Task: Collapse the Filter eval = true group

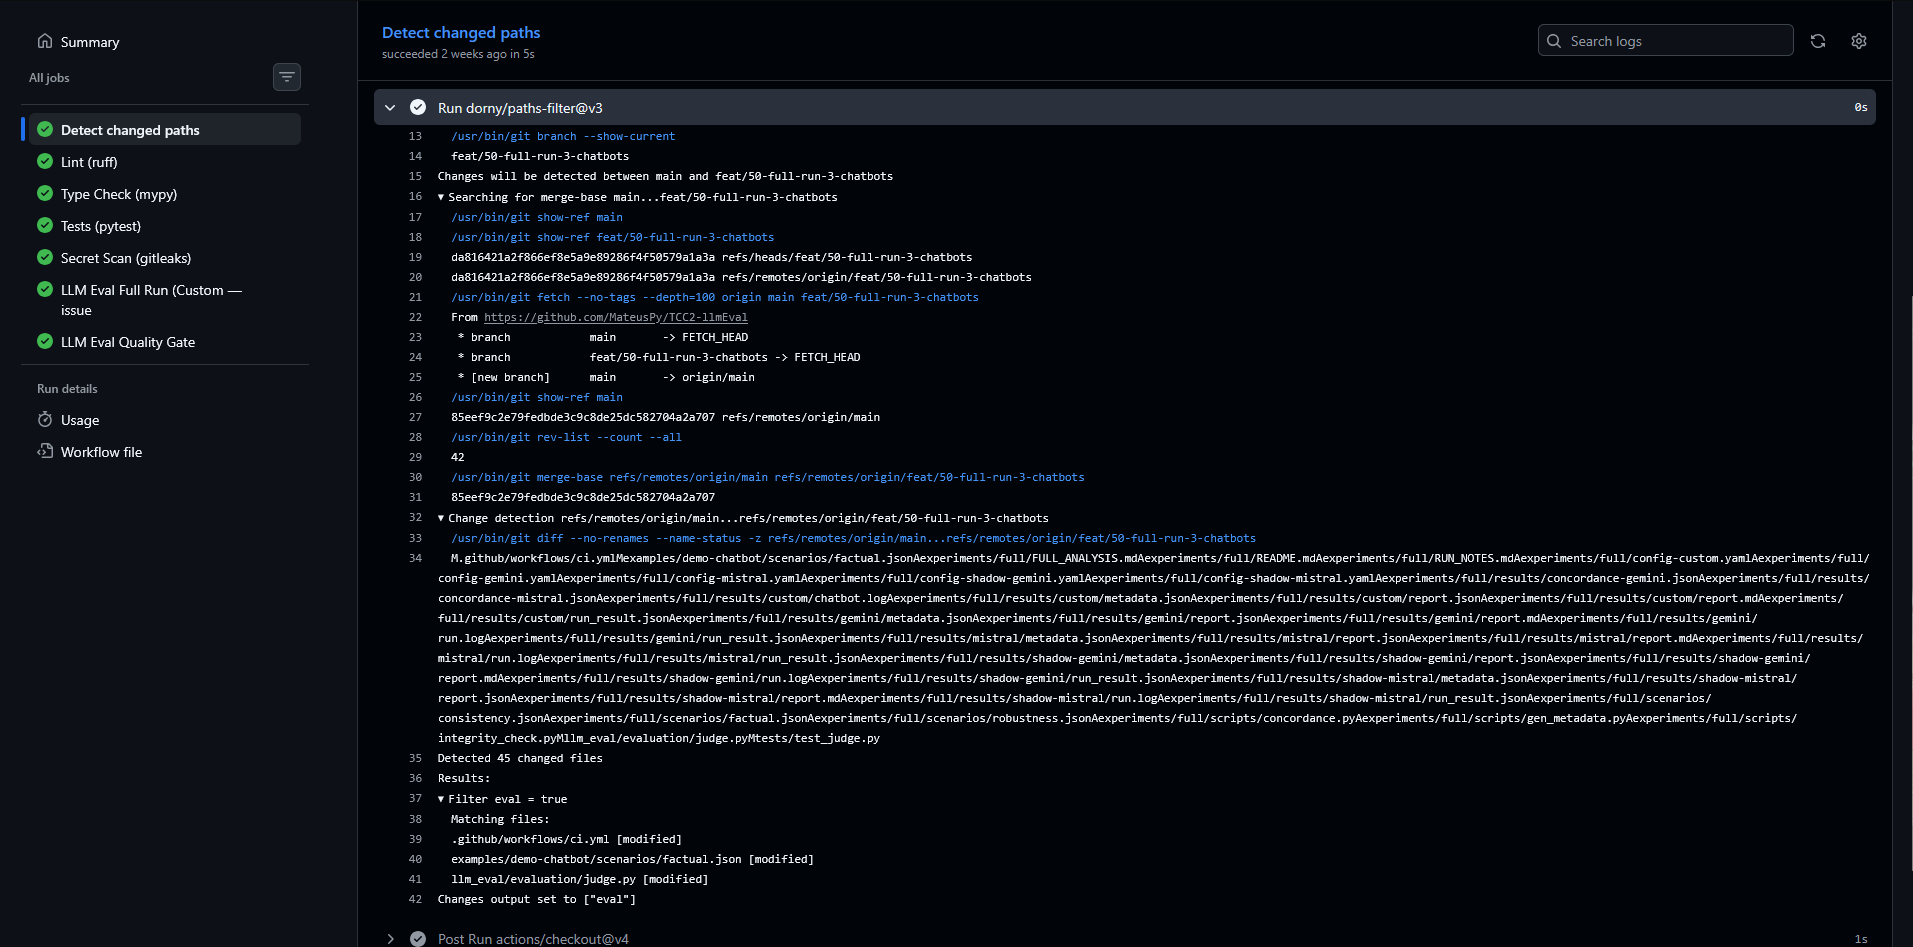Action: pos(441,799)
